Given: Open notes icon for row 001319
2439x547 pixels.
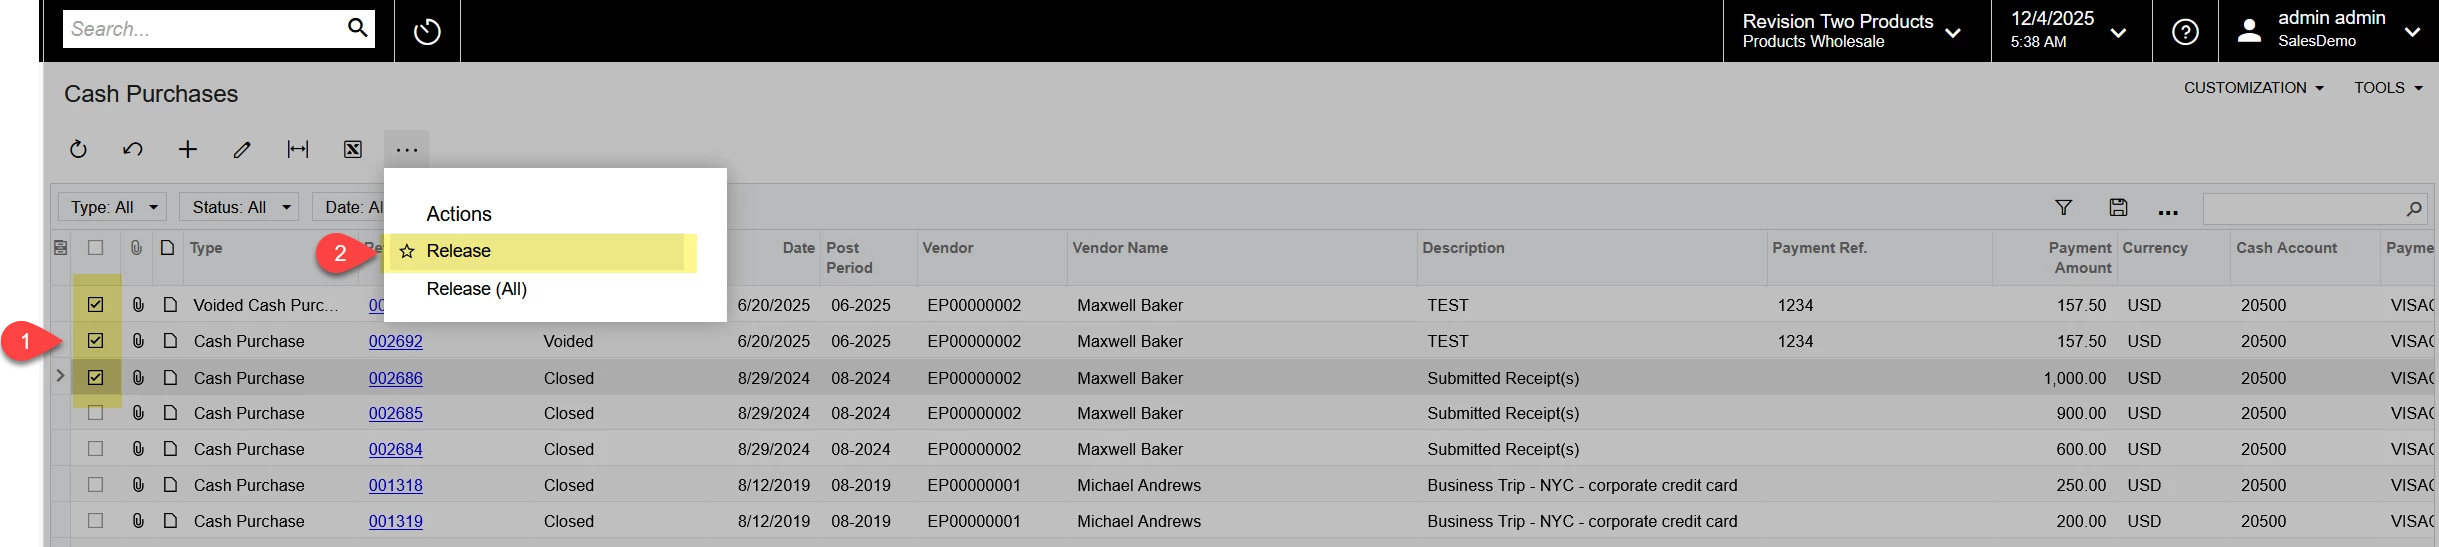Looking at the screenshot, I should pyautogui.click(x=170, y=521).
